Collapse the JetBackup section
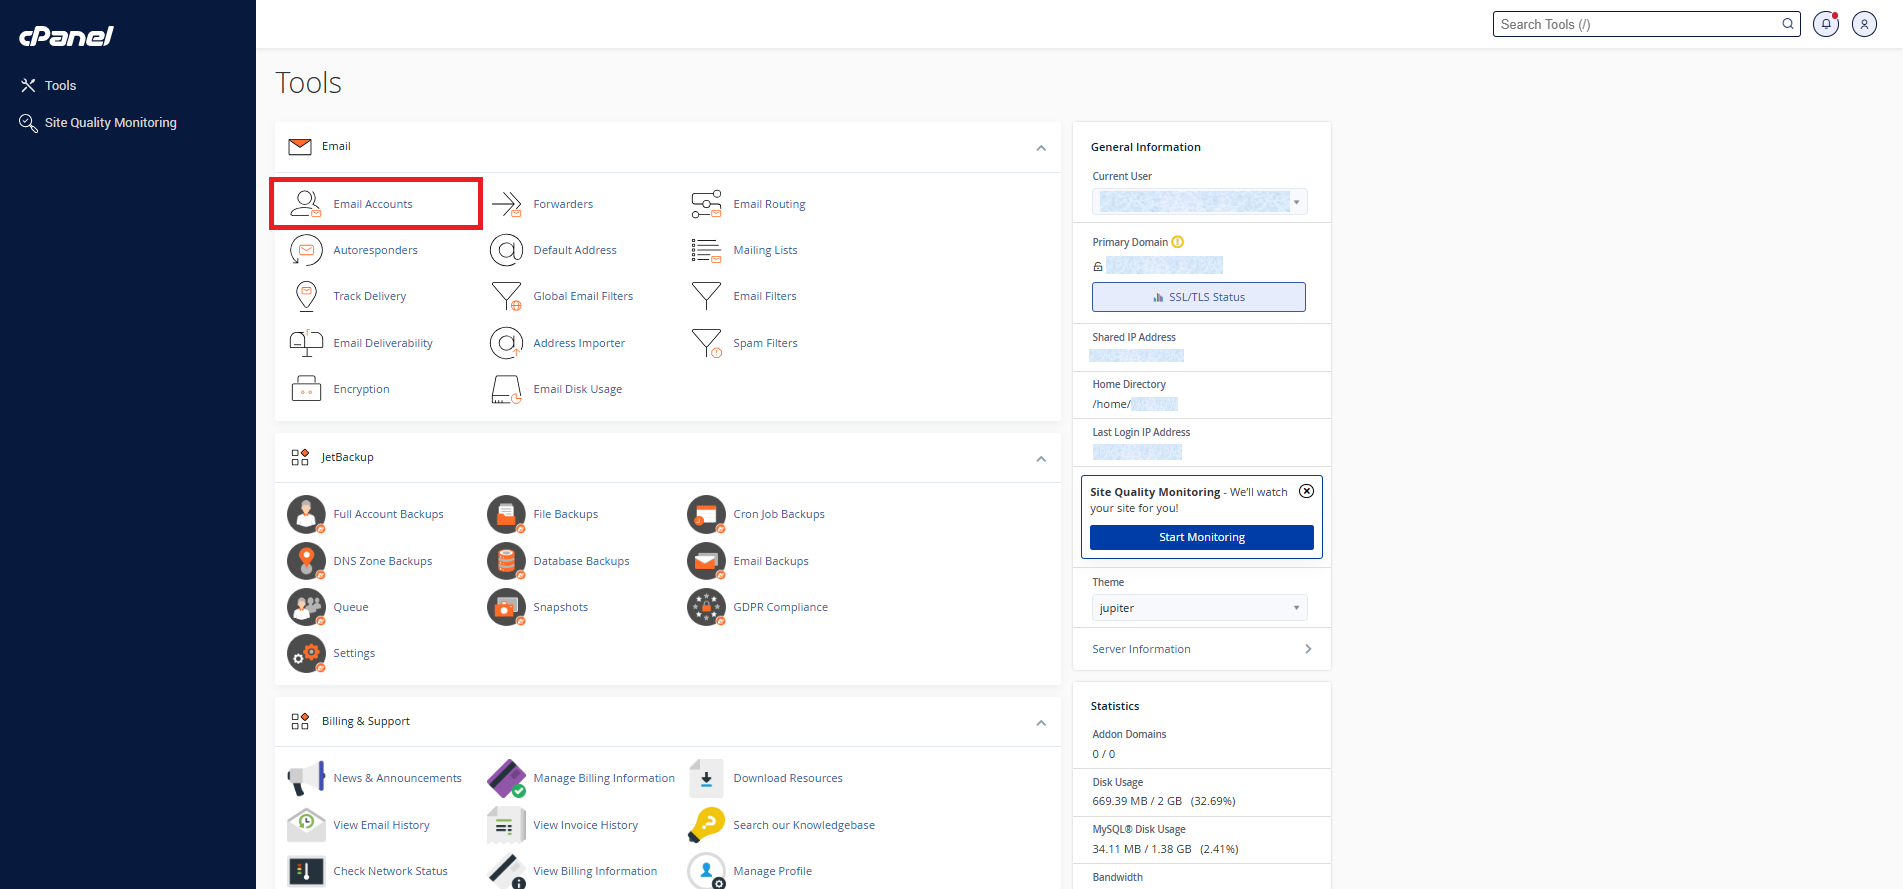Image resolution: width=1903 pixels, height=889 pixels. (x=1041, y=459)
